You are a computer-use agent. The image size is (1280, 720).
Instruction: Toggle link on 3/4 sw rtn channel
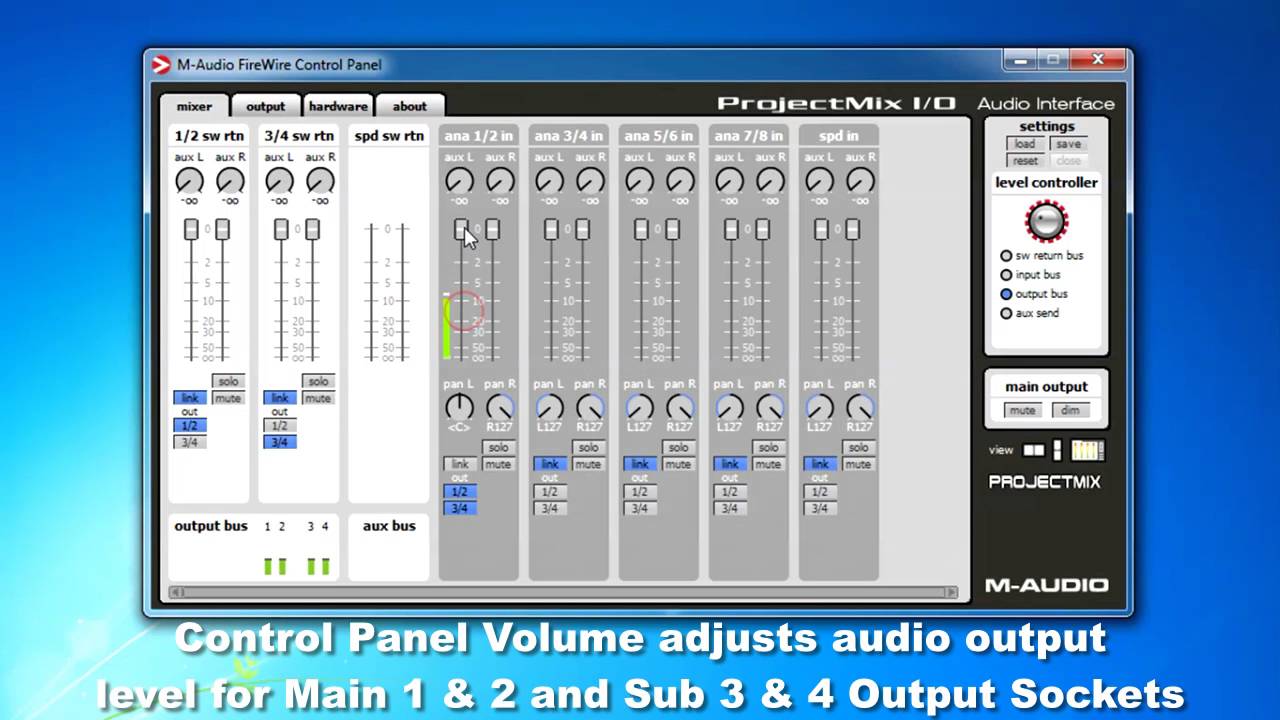coord(279,398)
